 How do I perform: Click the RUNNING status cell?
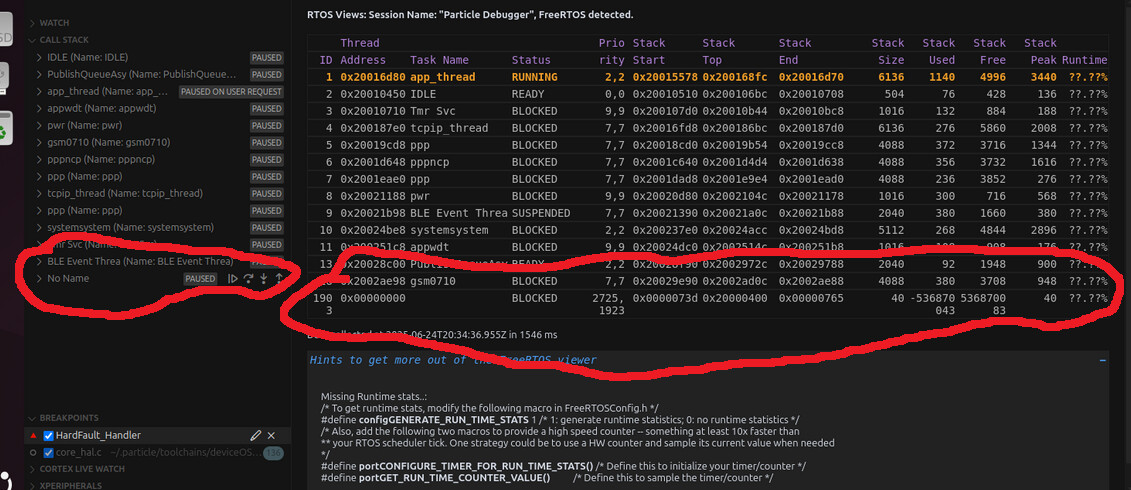coord(534,77)
